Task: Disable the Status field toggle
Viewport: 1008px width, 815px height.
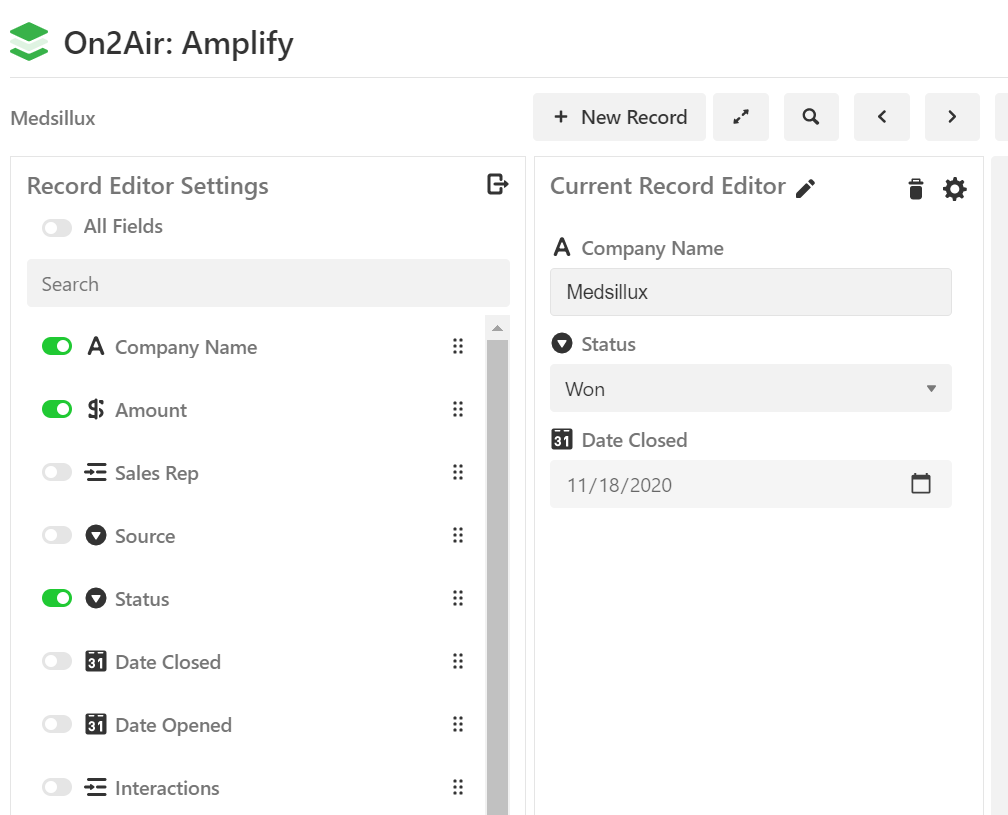Action: coord(57,598)
